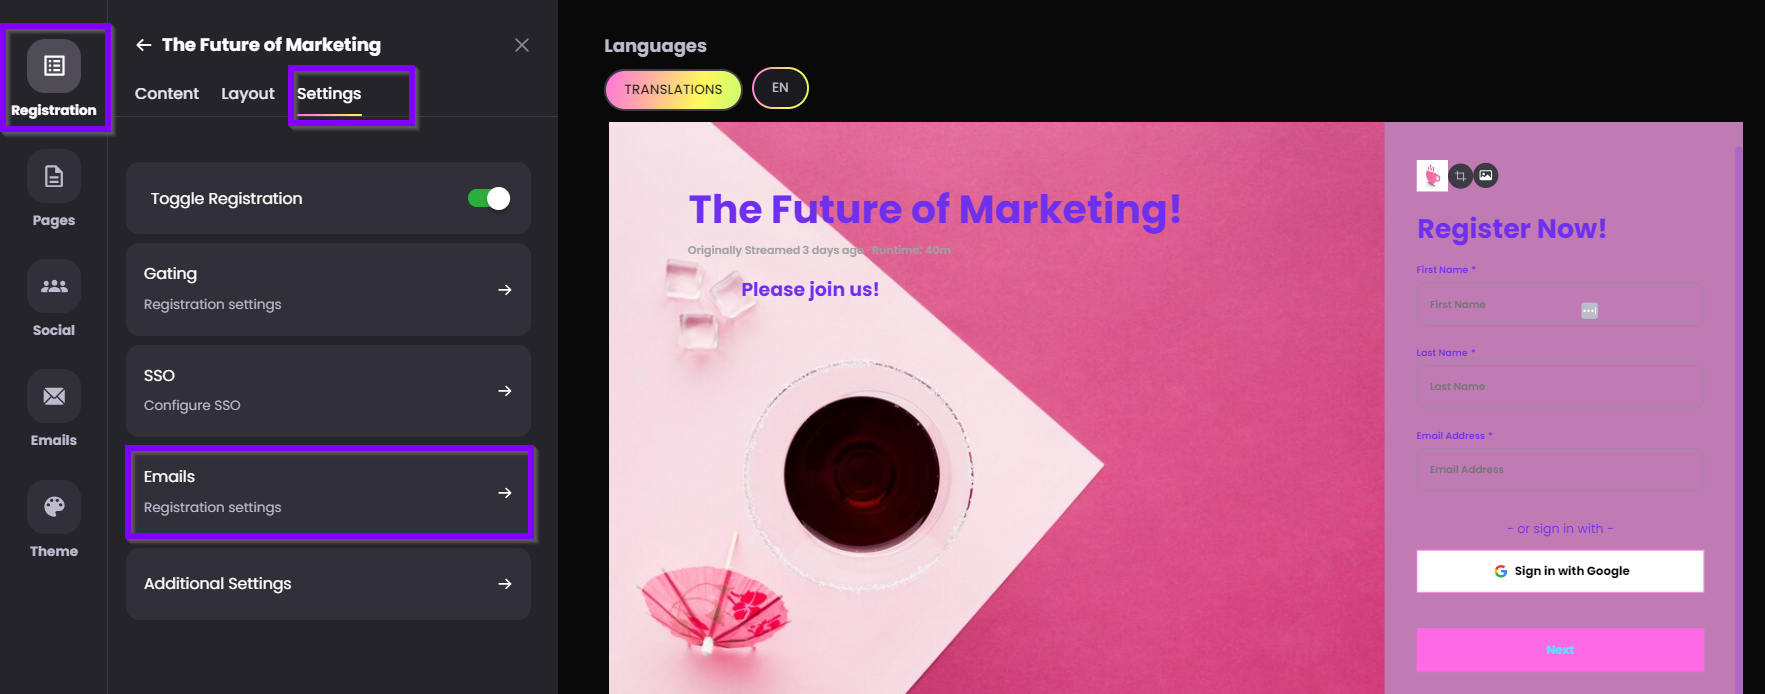Expand Emails registration settings
1765x694 pixels.
pyautogui.click(x=328, y=492)
